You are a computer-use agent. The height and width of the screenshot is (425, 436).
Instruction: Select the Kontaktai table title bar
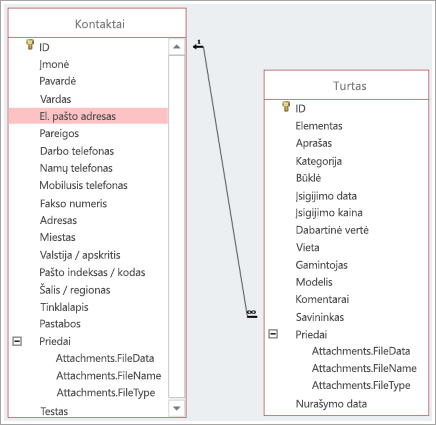tap(97, 23)
